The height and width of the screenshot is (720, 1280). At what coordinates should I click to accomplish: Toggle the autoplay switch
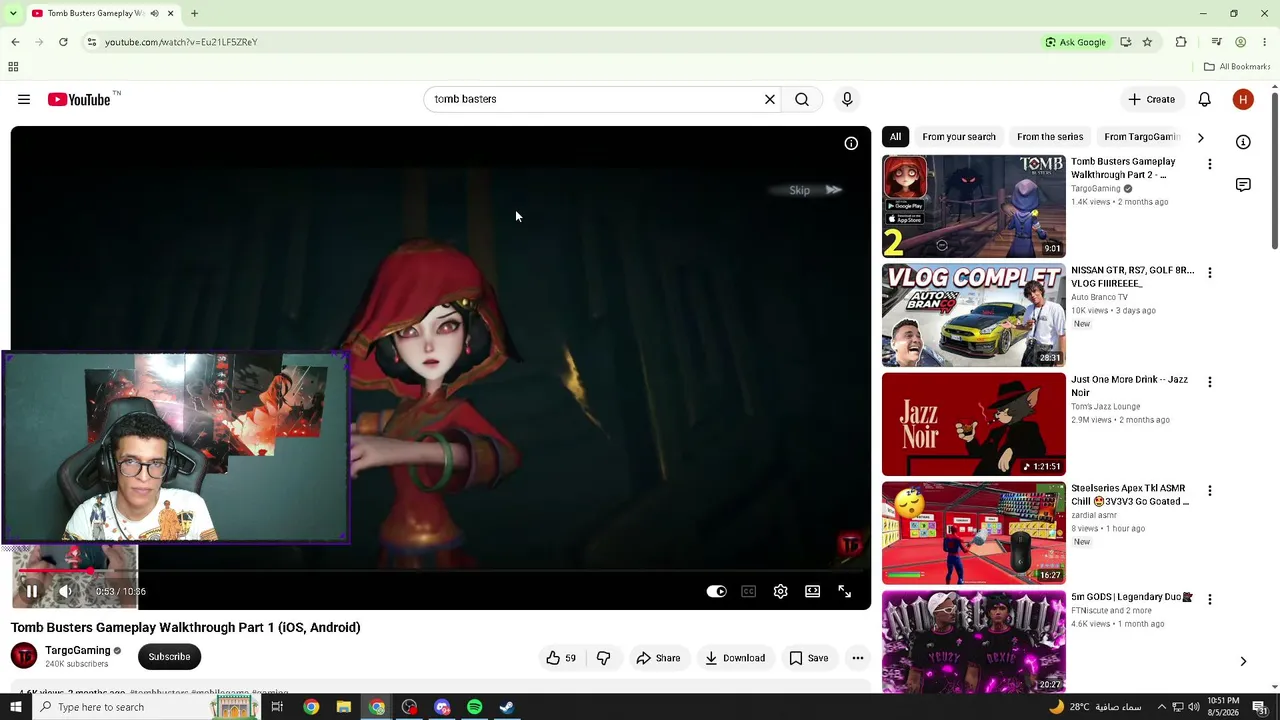point(716,591)
